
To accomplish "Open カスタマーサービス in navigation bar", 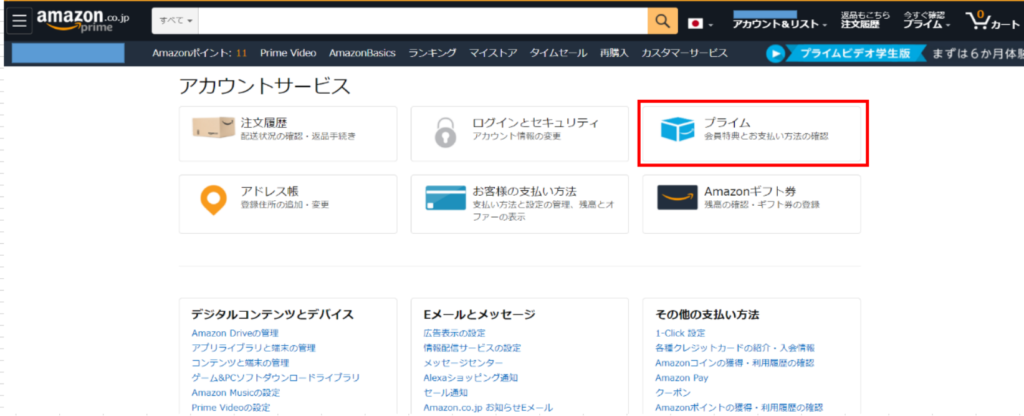I will [x=684, y=53].
